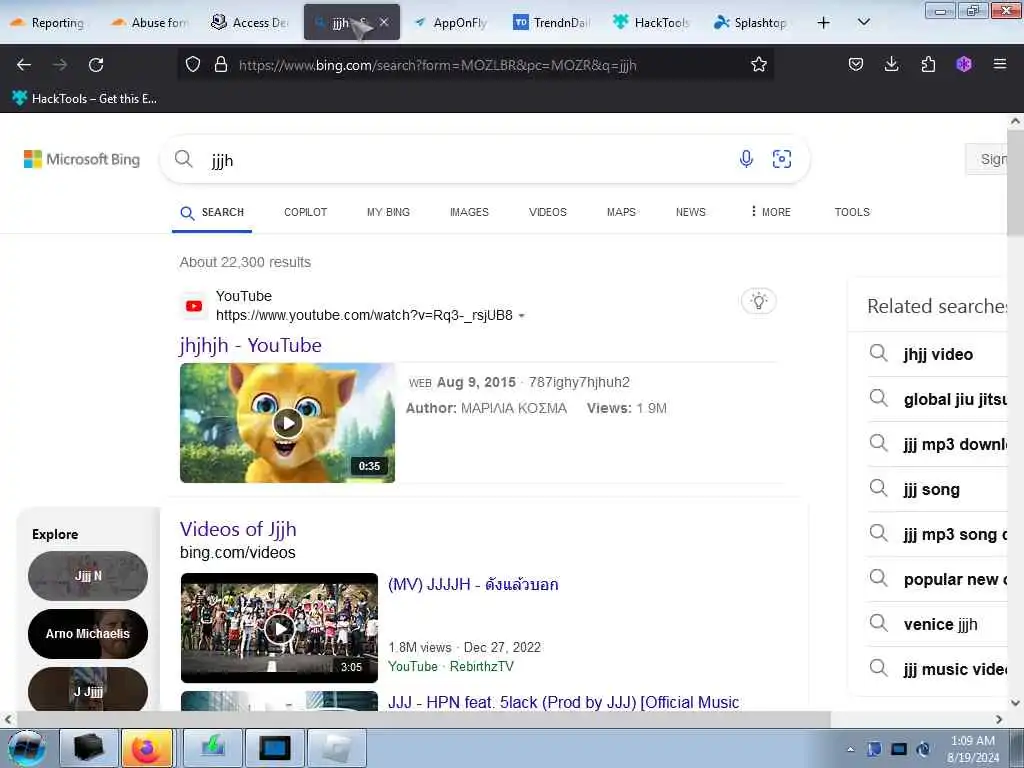Go back with the browser back arrow
Screen dimensions: 1024x768
[x=24, y=65]
